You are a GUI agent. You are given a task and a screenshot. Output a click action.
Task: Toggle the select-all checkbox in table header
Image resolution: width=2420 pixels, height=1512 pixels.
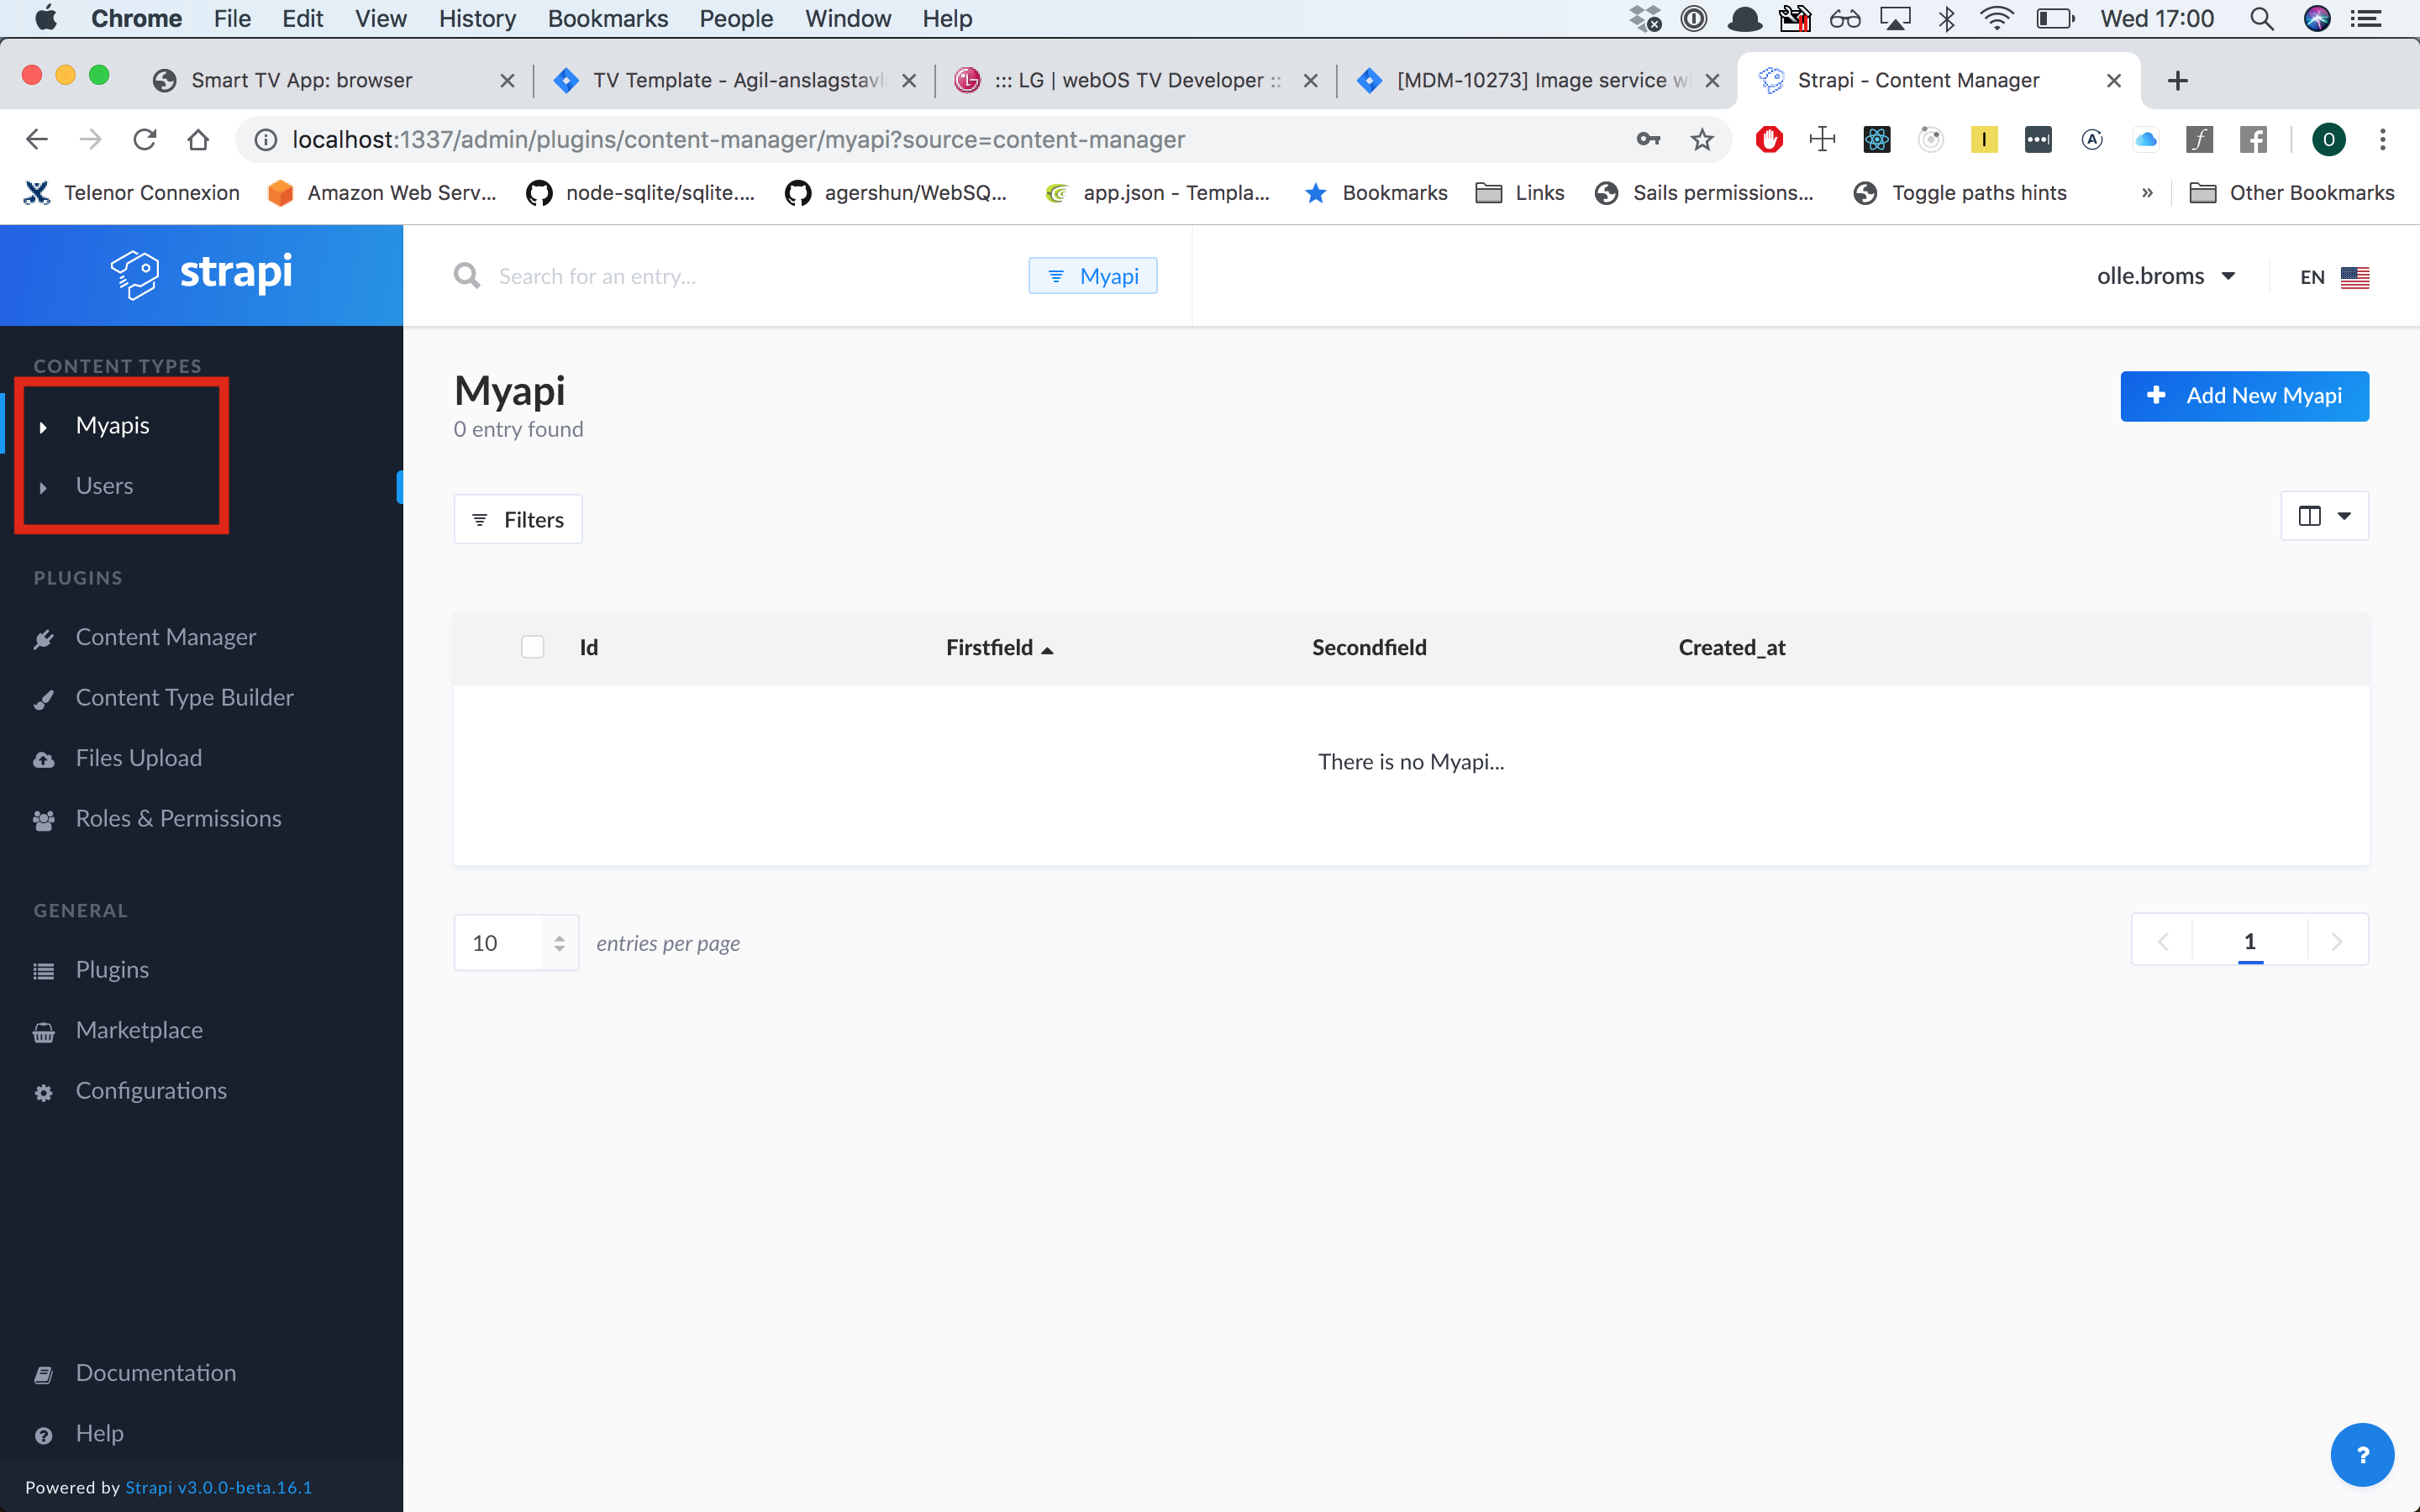pos(533,647)
